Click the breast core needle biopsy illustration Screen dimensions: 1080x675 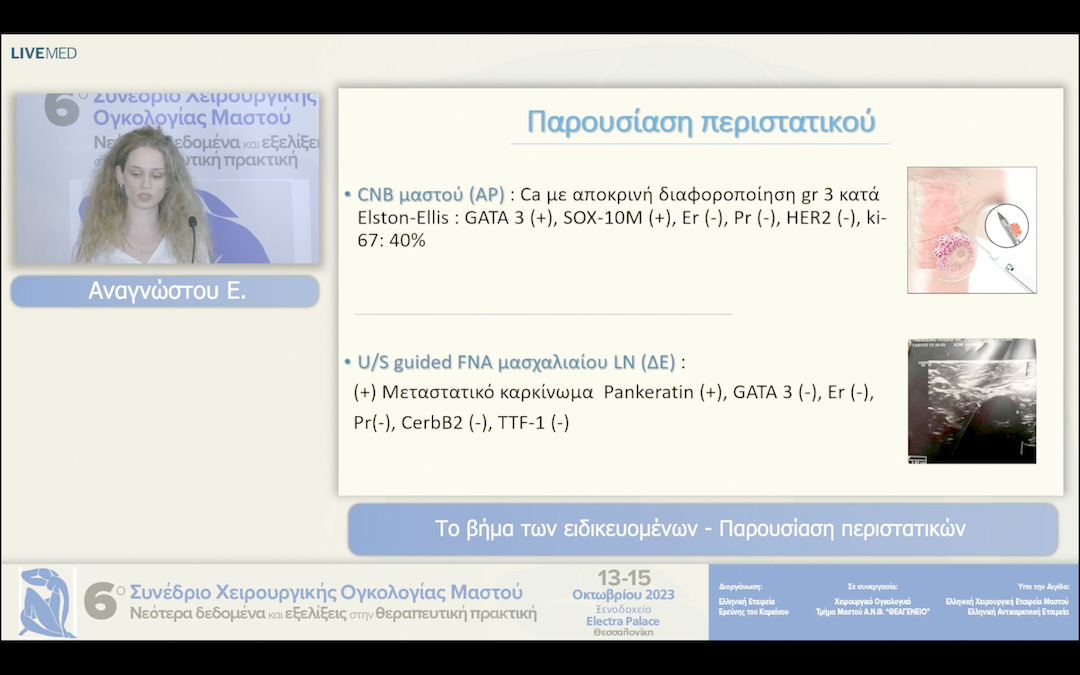tap(971, 230)
